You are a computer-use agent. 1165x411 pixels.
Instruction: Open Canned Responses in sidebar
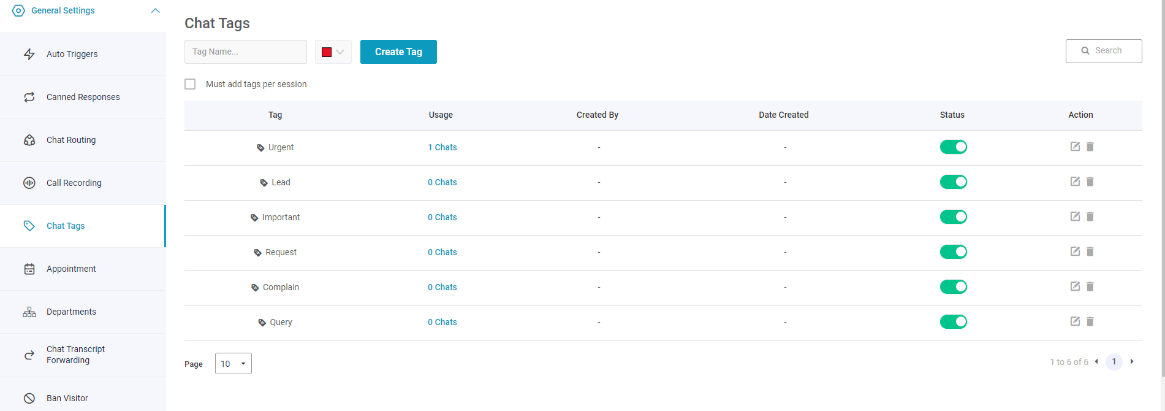click(82, 97)
